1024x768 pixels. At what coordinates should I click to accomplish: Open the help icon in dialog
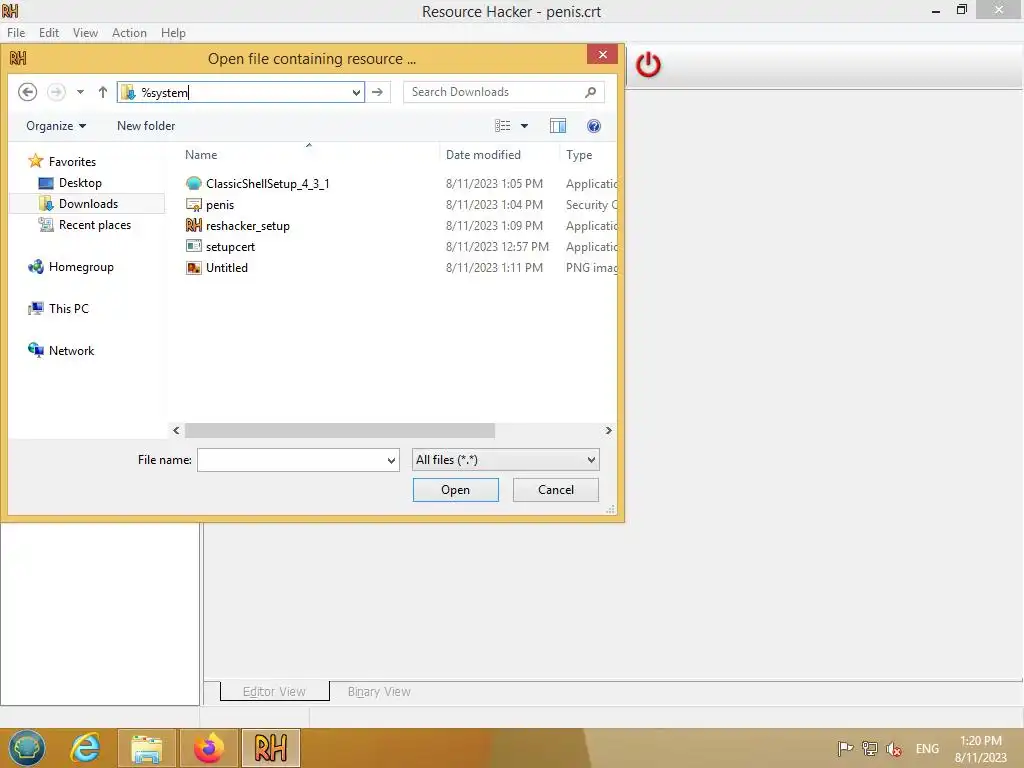point(594,126)
